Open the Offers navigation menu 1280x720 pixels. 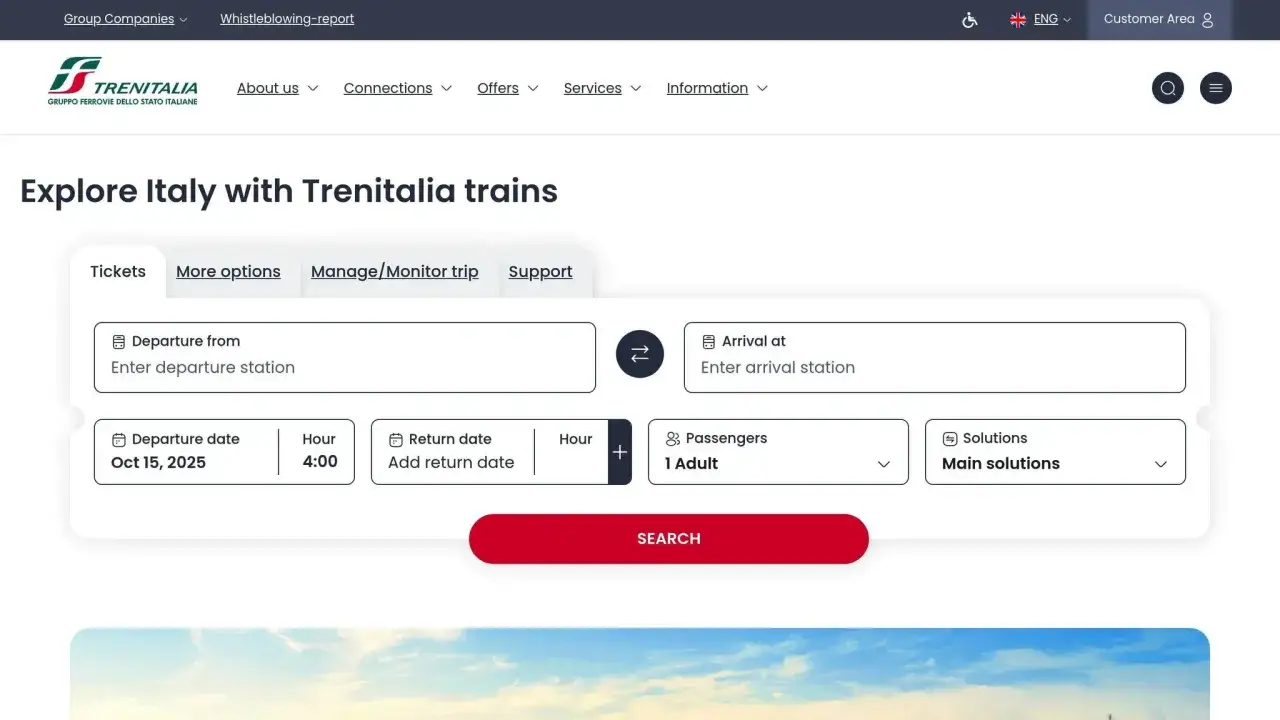(498, 88)
